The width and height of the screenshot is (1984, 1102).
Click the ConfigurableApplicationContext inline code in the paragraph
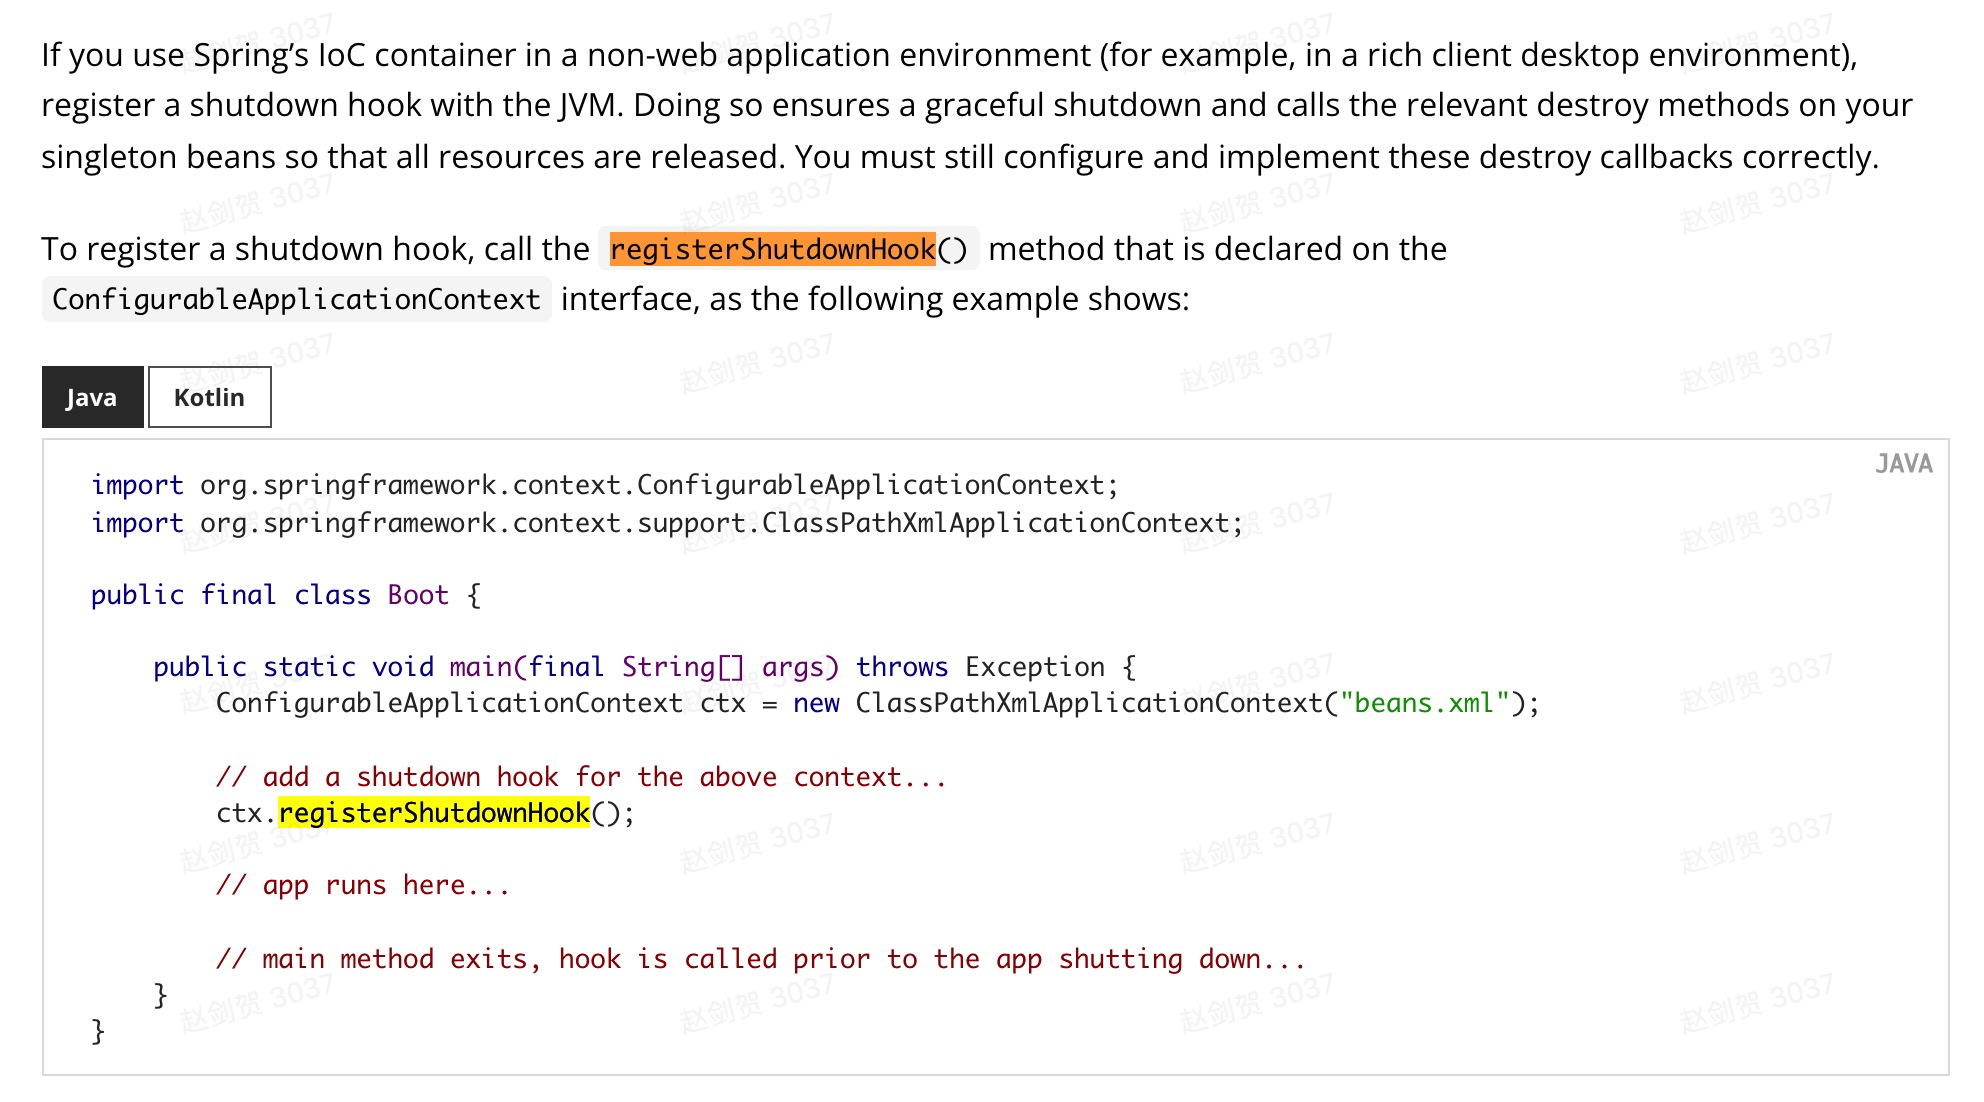[296, 299]
